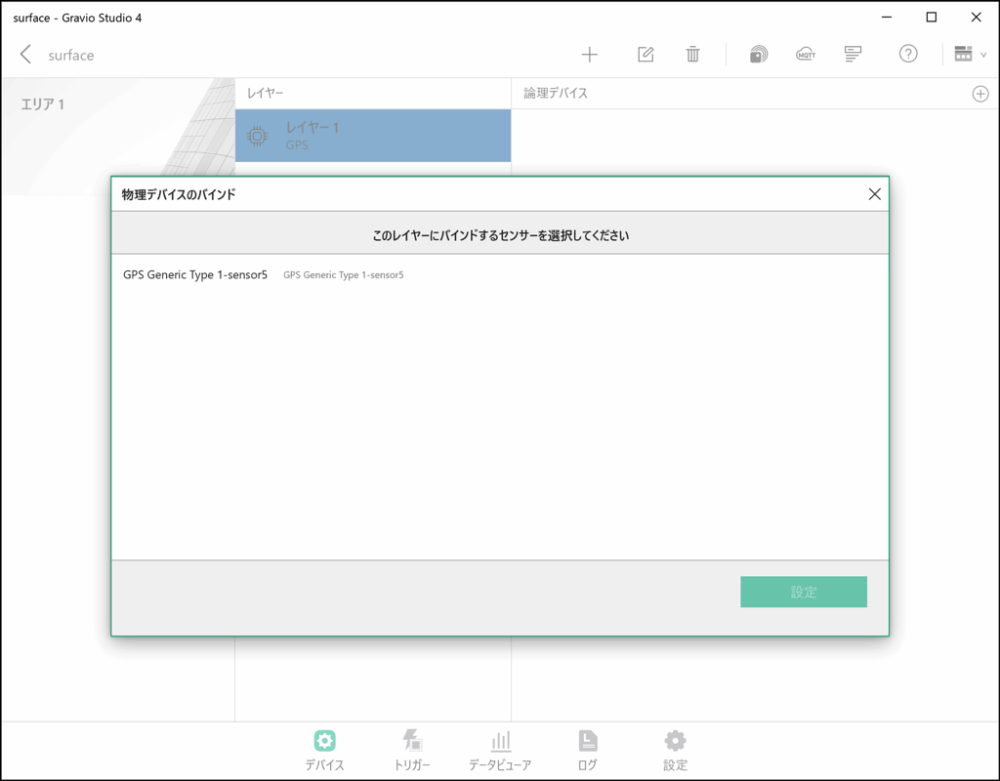Open the 設定 tab at bottom
Viewport: 1000px width, 781px height.
click(x=674, y=747)
